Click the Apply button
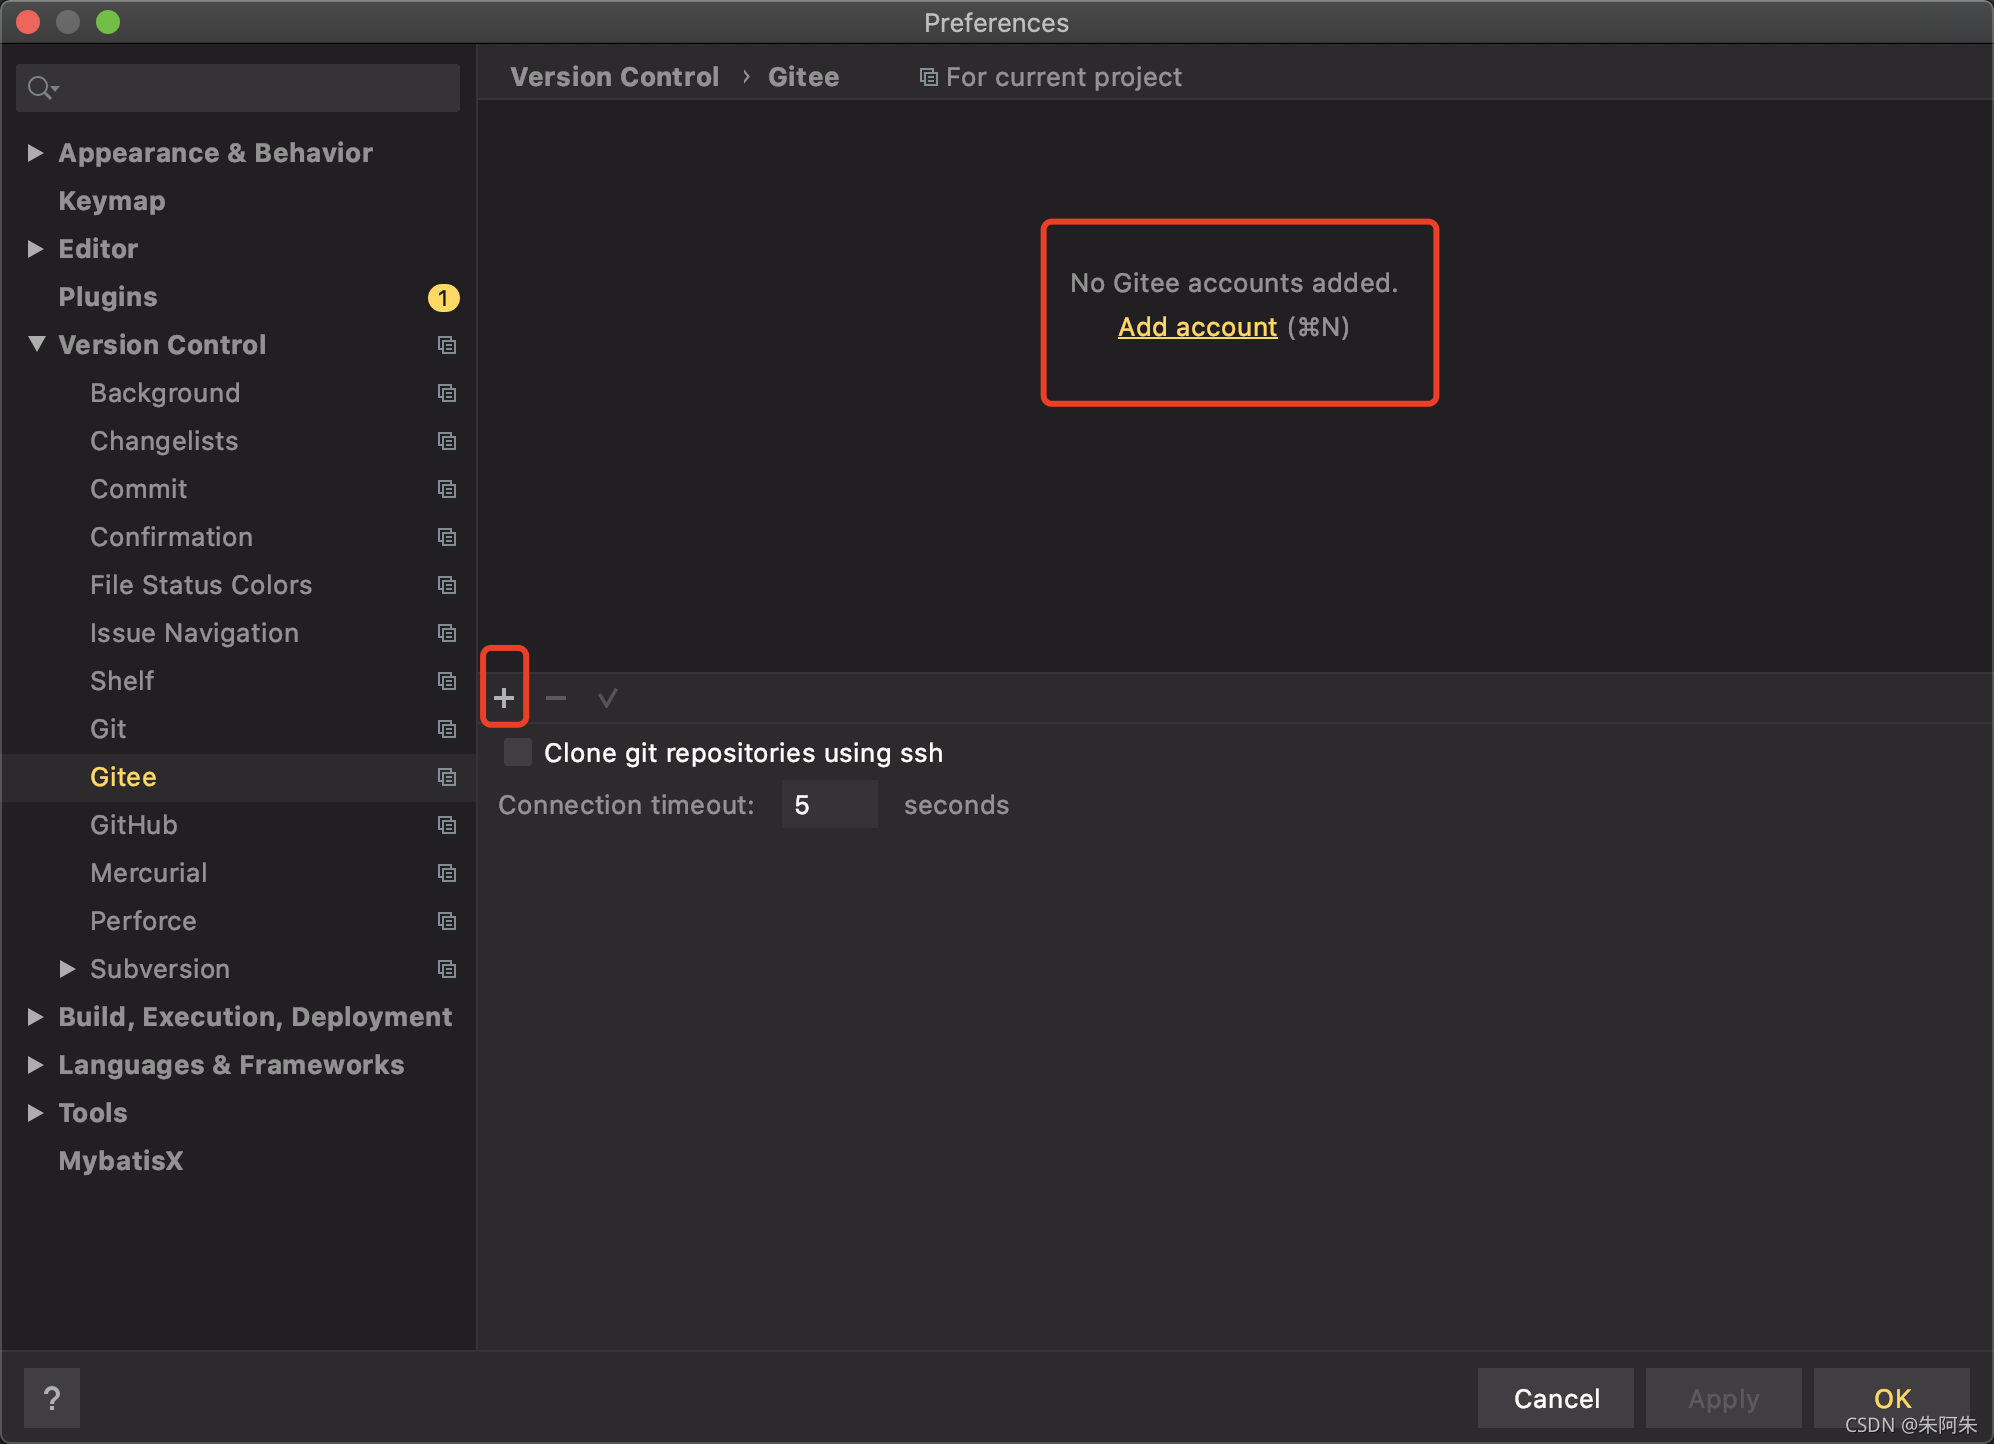The height and width of the screenshot is (1444, 1994). tap(1724, 1398)
